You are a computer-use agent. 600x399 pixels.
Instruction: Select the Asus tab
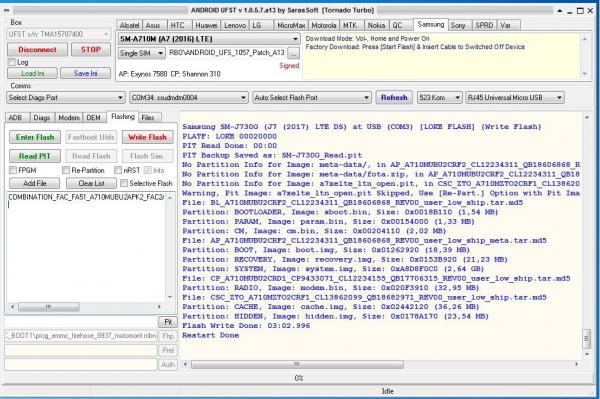(x=153, y=25)
